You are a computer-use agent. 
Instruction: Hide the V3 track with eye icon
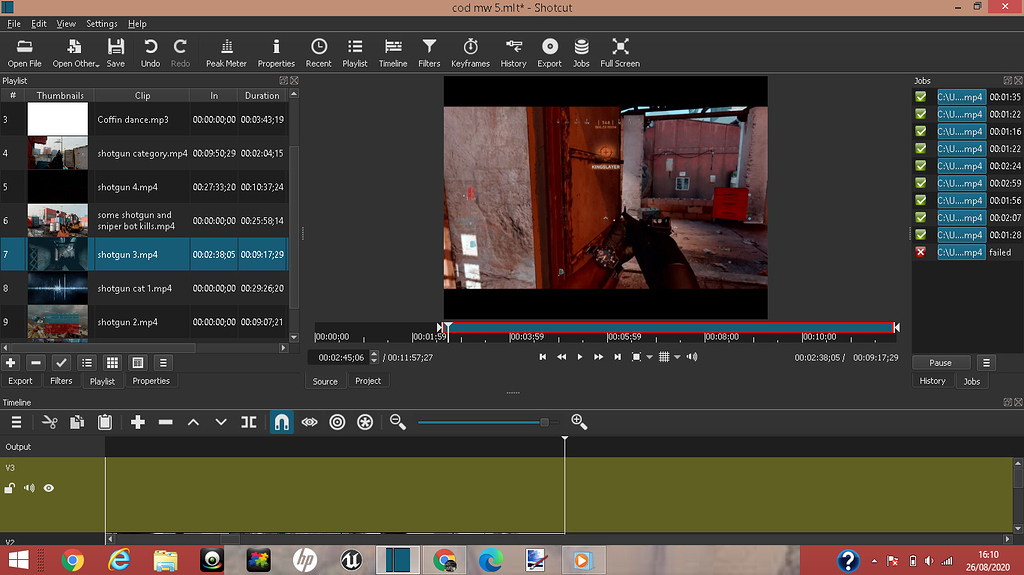coord(49,488)
